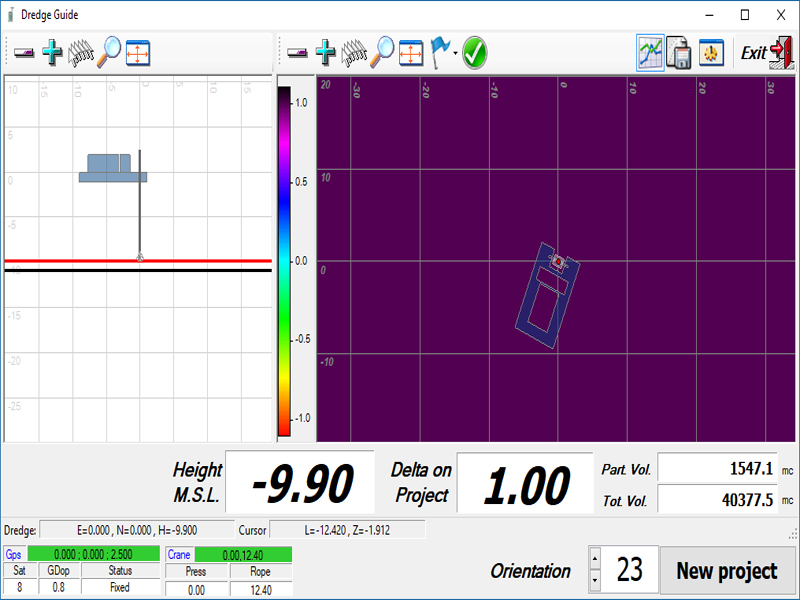Click the Press value 0.00 cell

[196, 590]
